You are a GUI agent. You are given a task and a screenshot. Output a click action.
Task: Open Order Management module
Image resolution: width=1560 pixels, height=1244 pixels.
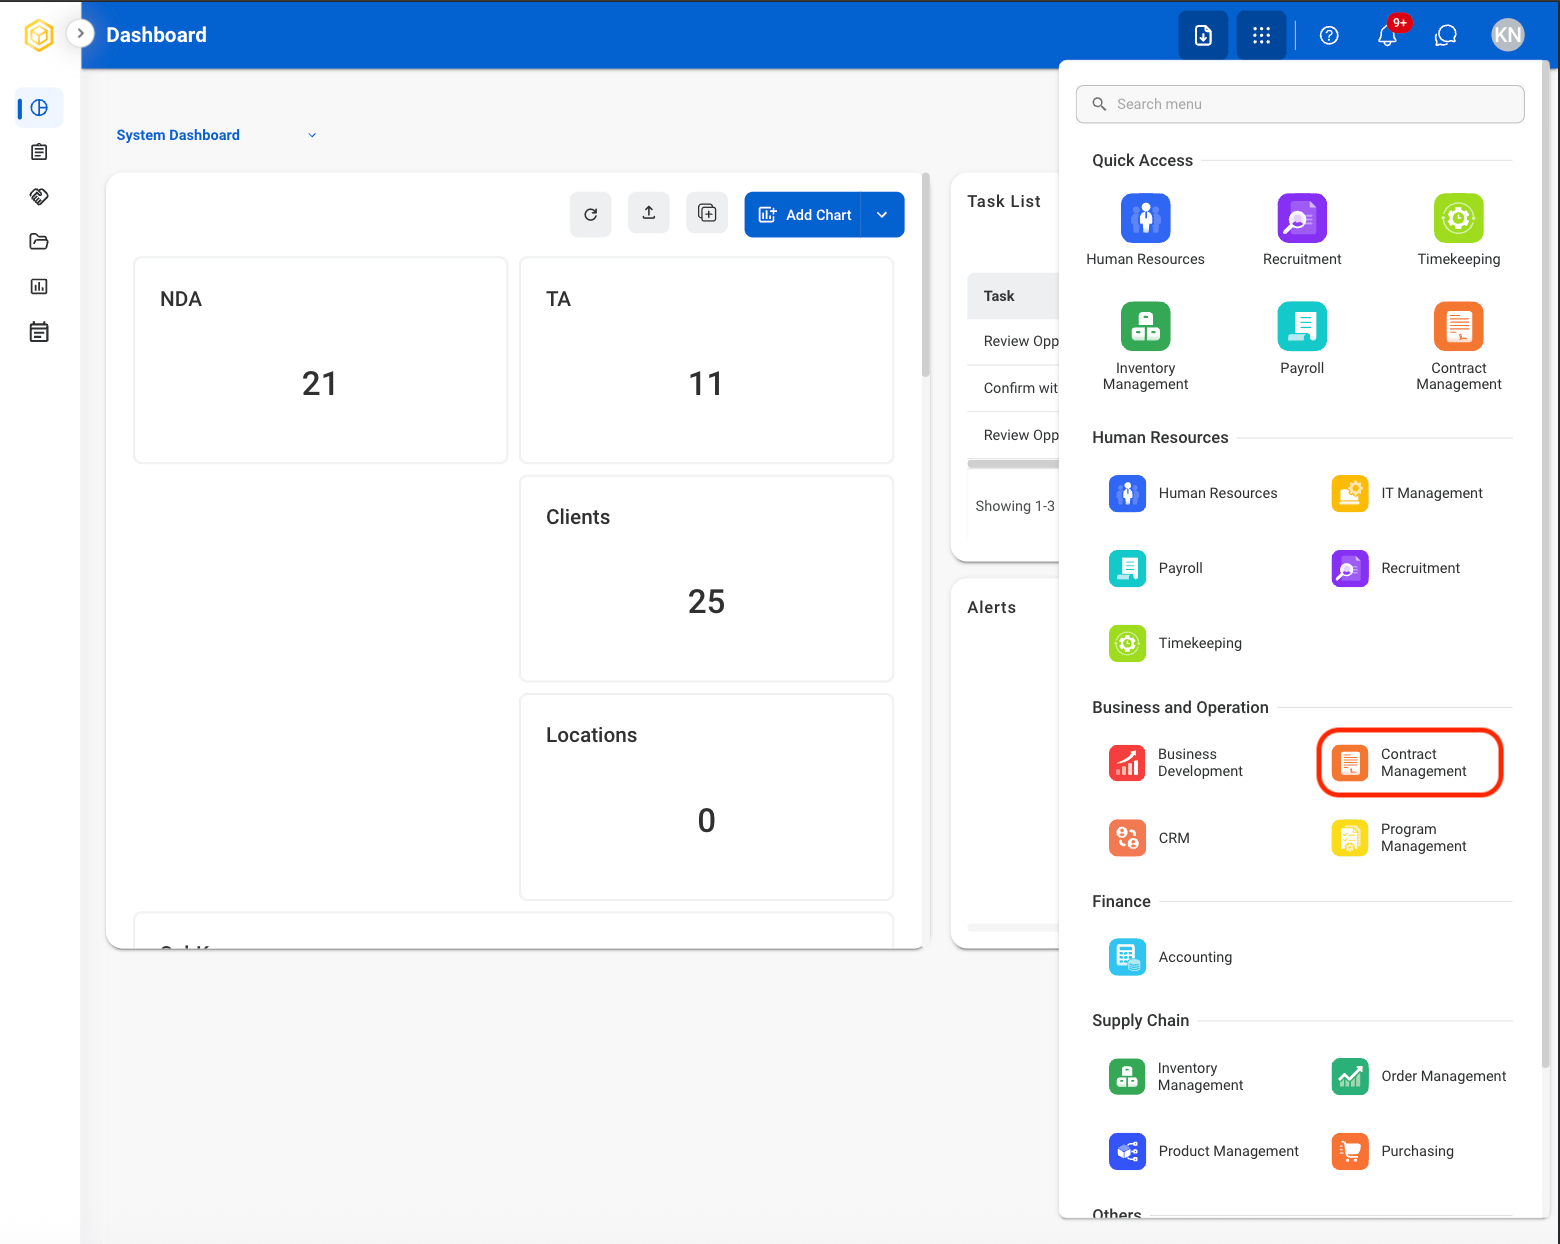coord(1420,1076)
